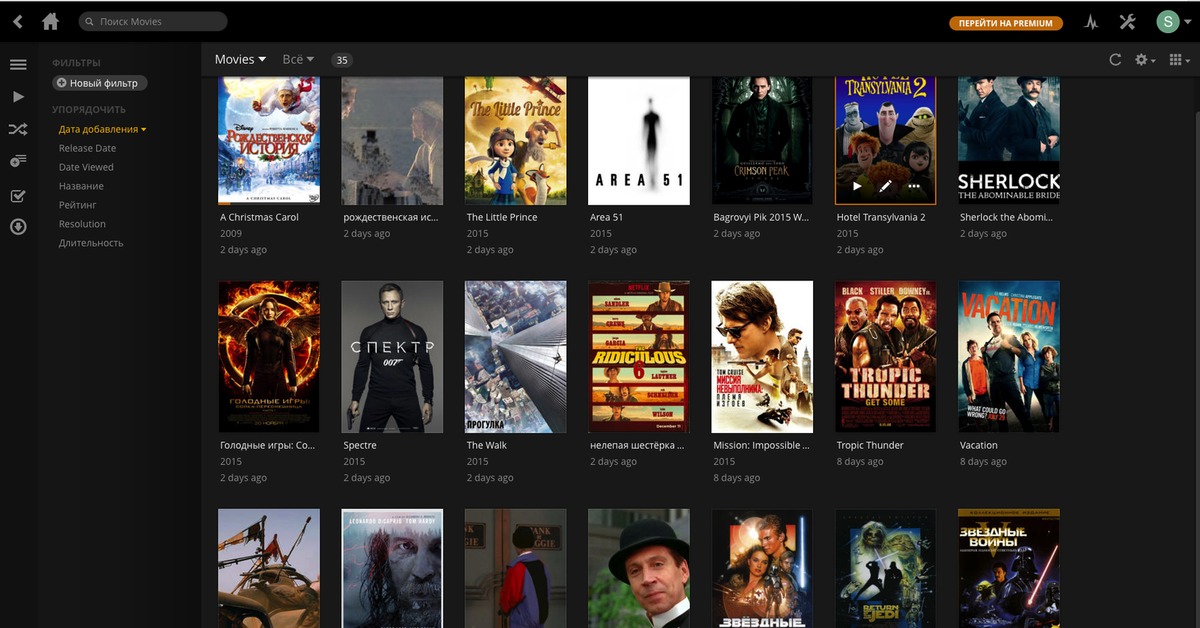
Task: Open the grid view mode dropdown
Action: (1177, 60)
